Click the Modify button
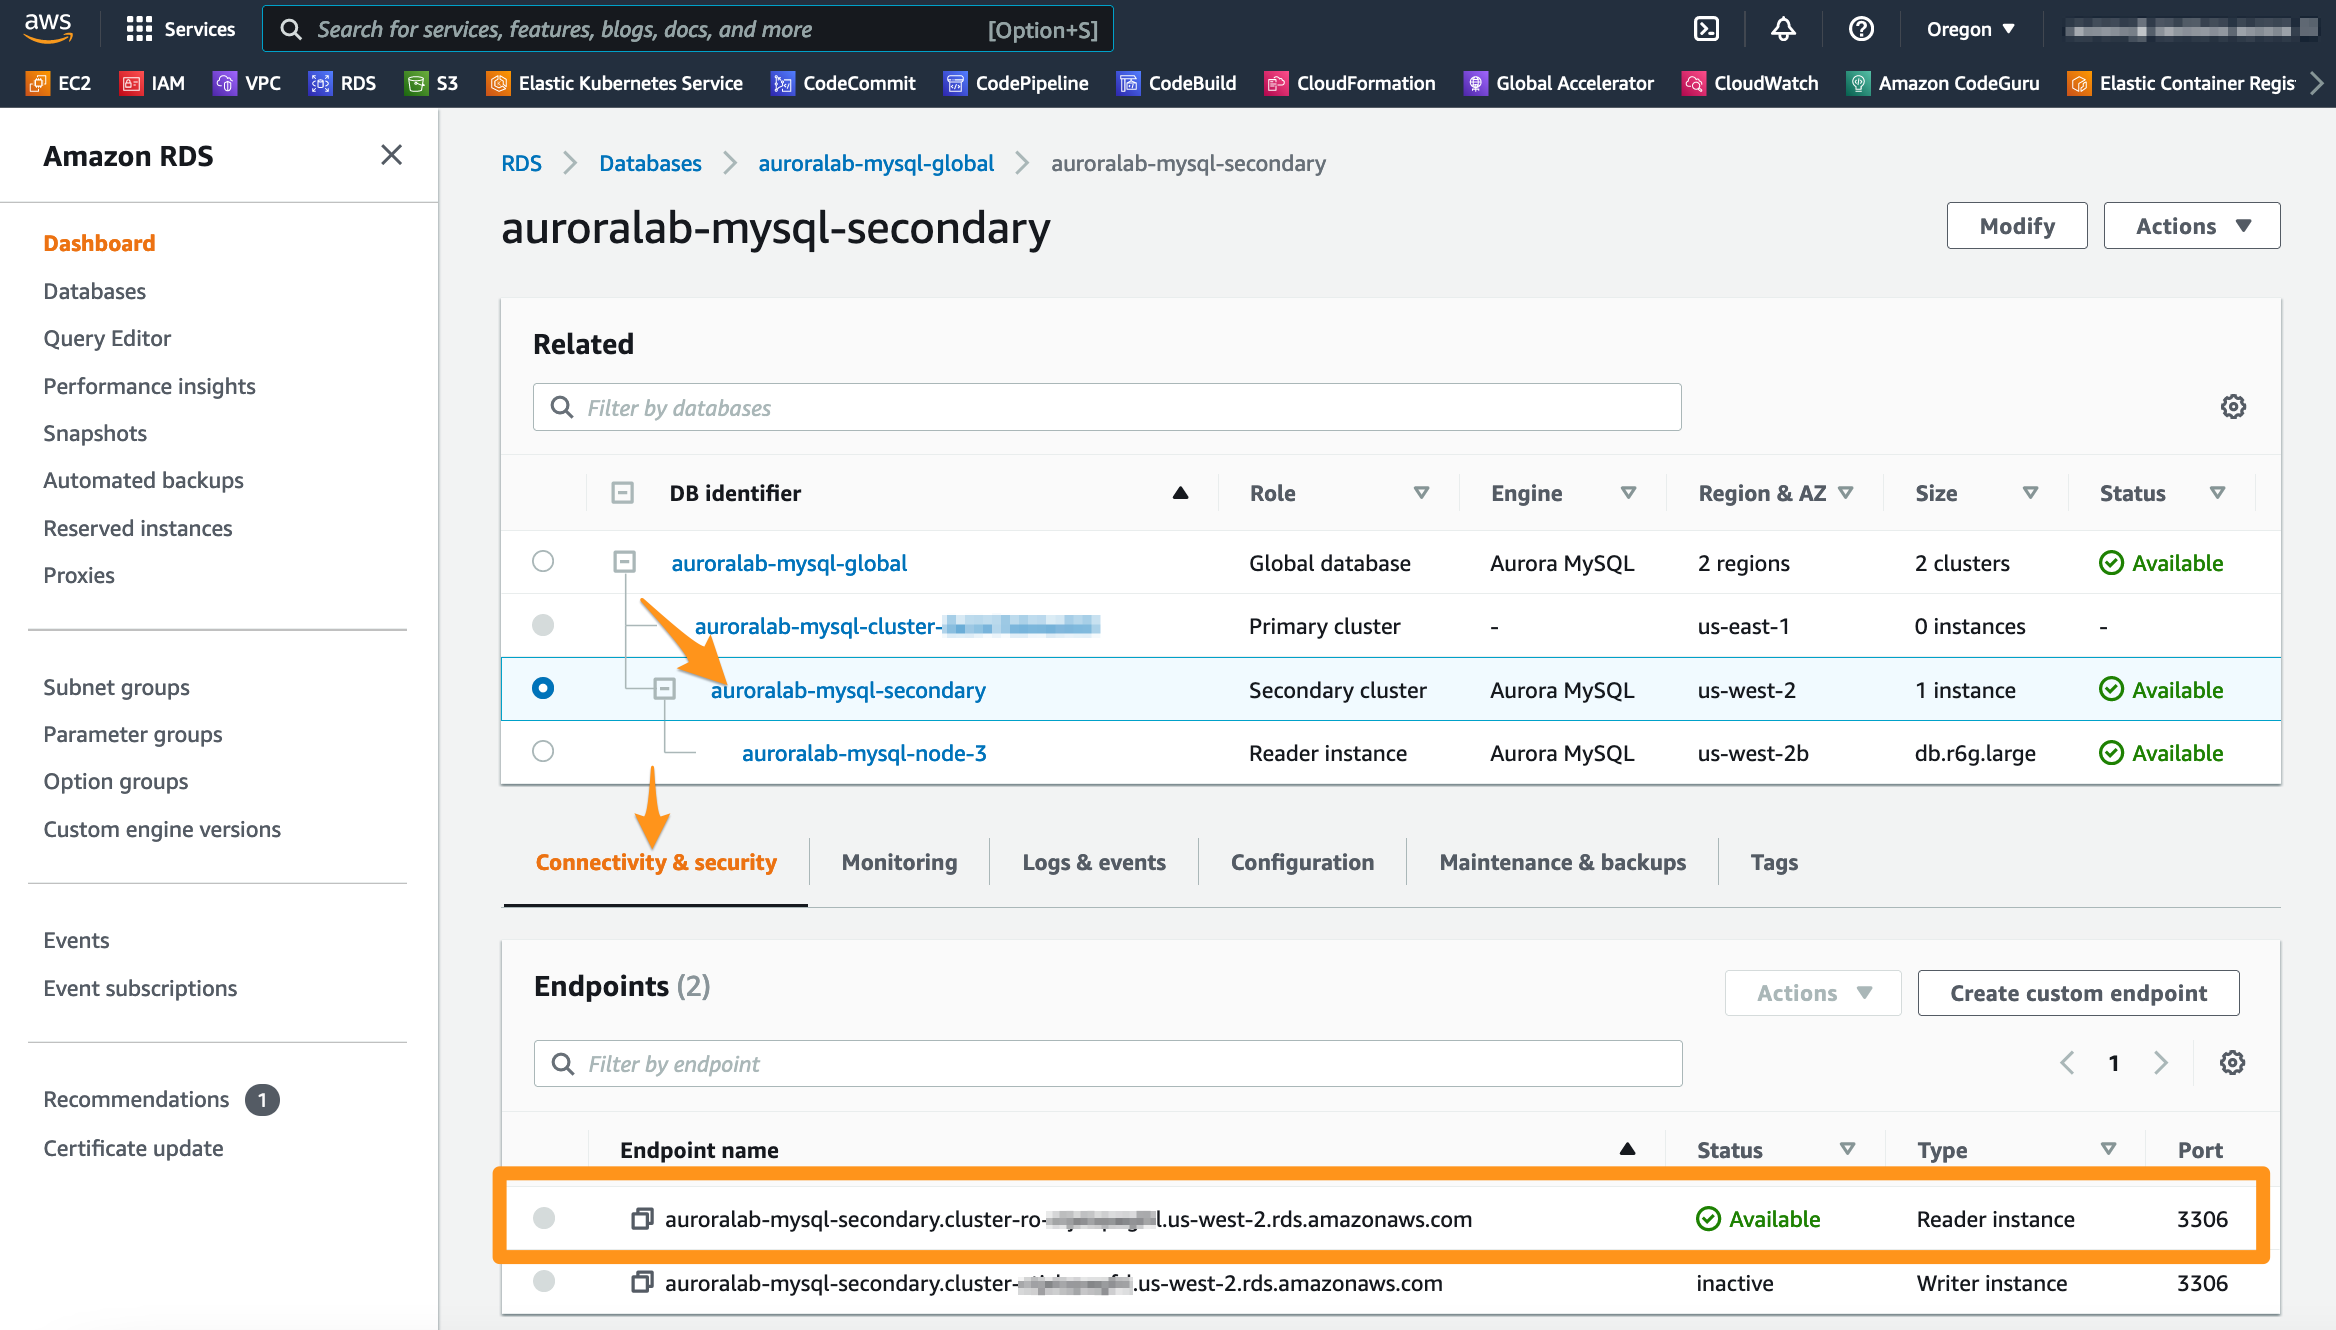The width and height of the screenshot is (2336, 1330). click(x=2017, y=226)
